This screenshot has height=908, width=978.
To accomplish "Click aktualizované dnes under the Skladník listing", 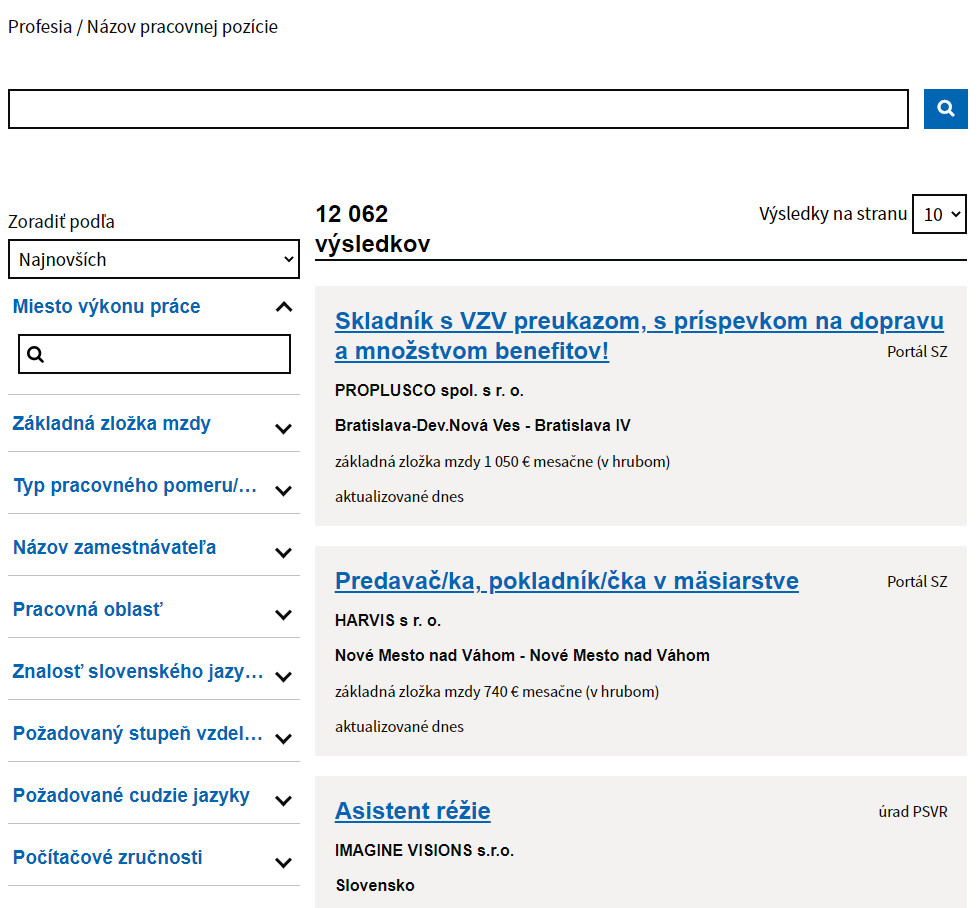I will 399,496.
